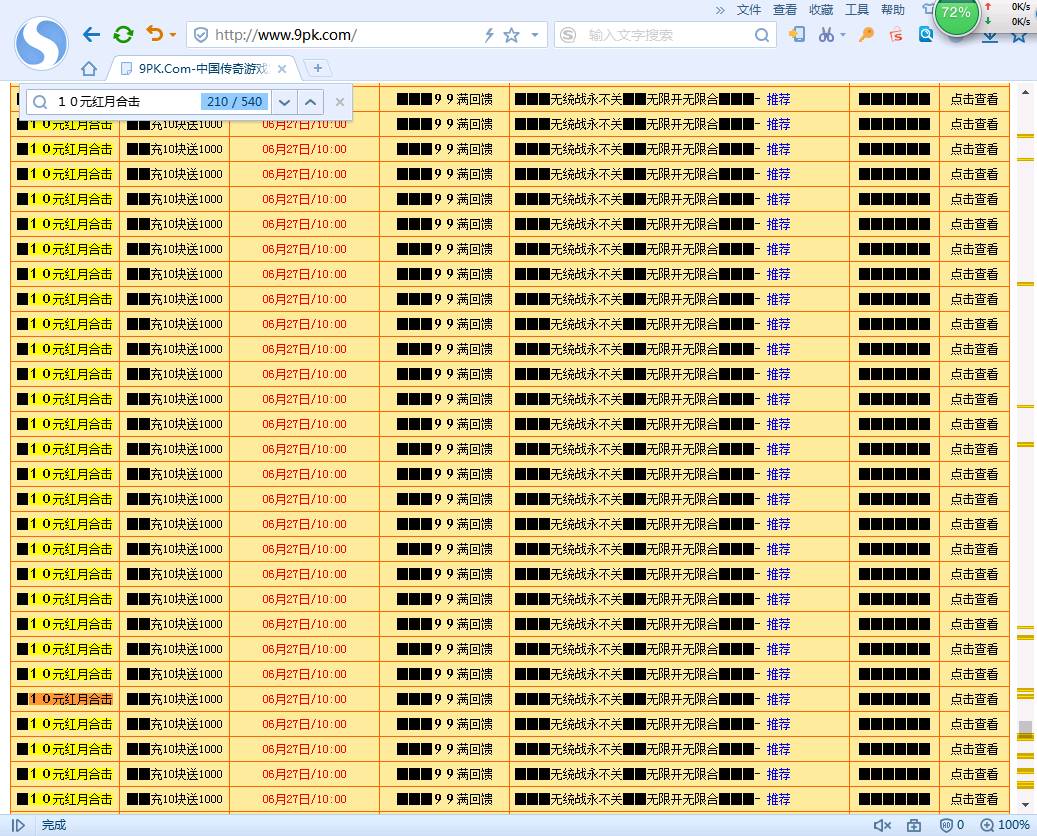Click the orange-highlighted 1 0元红月合击 match
The width and height of the screenshot is (1037, 836).
[71, 699]
